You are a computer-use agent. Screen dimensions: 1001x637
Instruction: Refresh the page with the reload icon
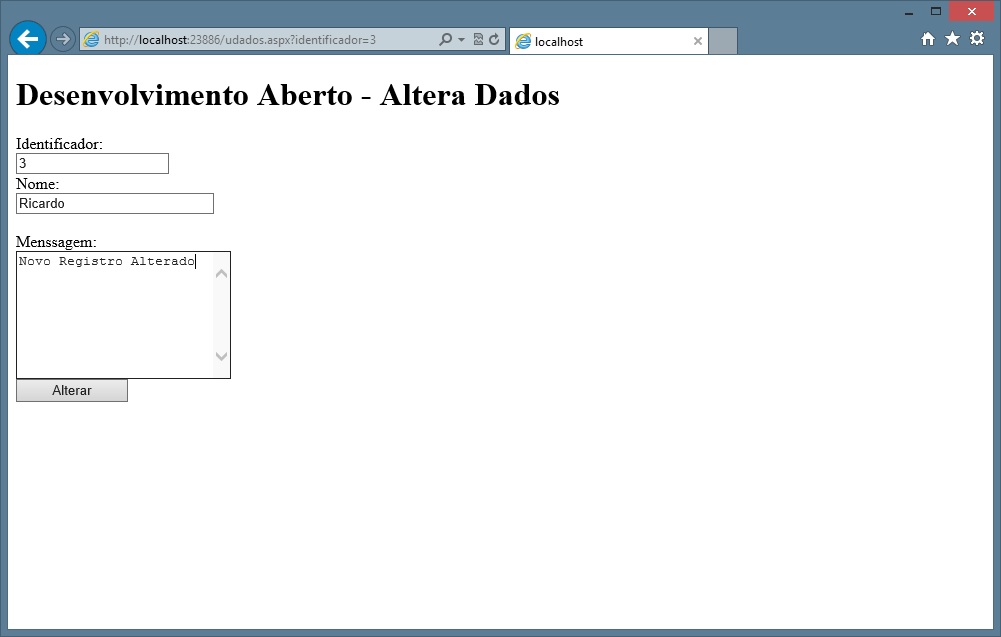tap(494, 40)
